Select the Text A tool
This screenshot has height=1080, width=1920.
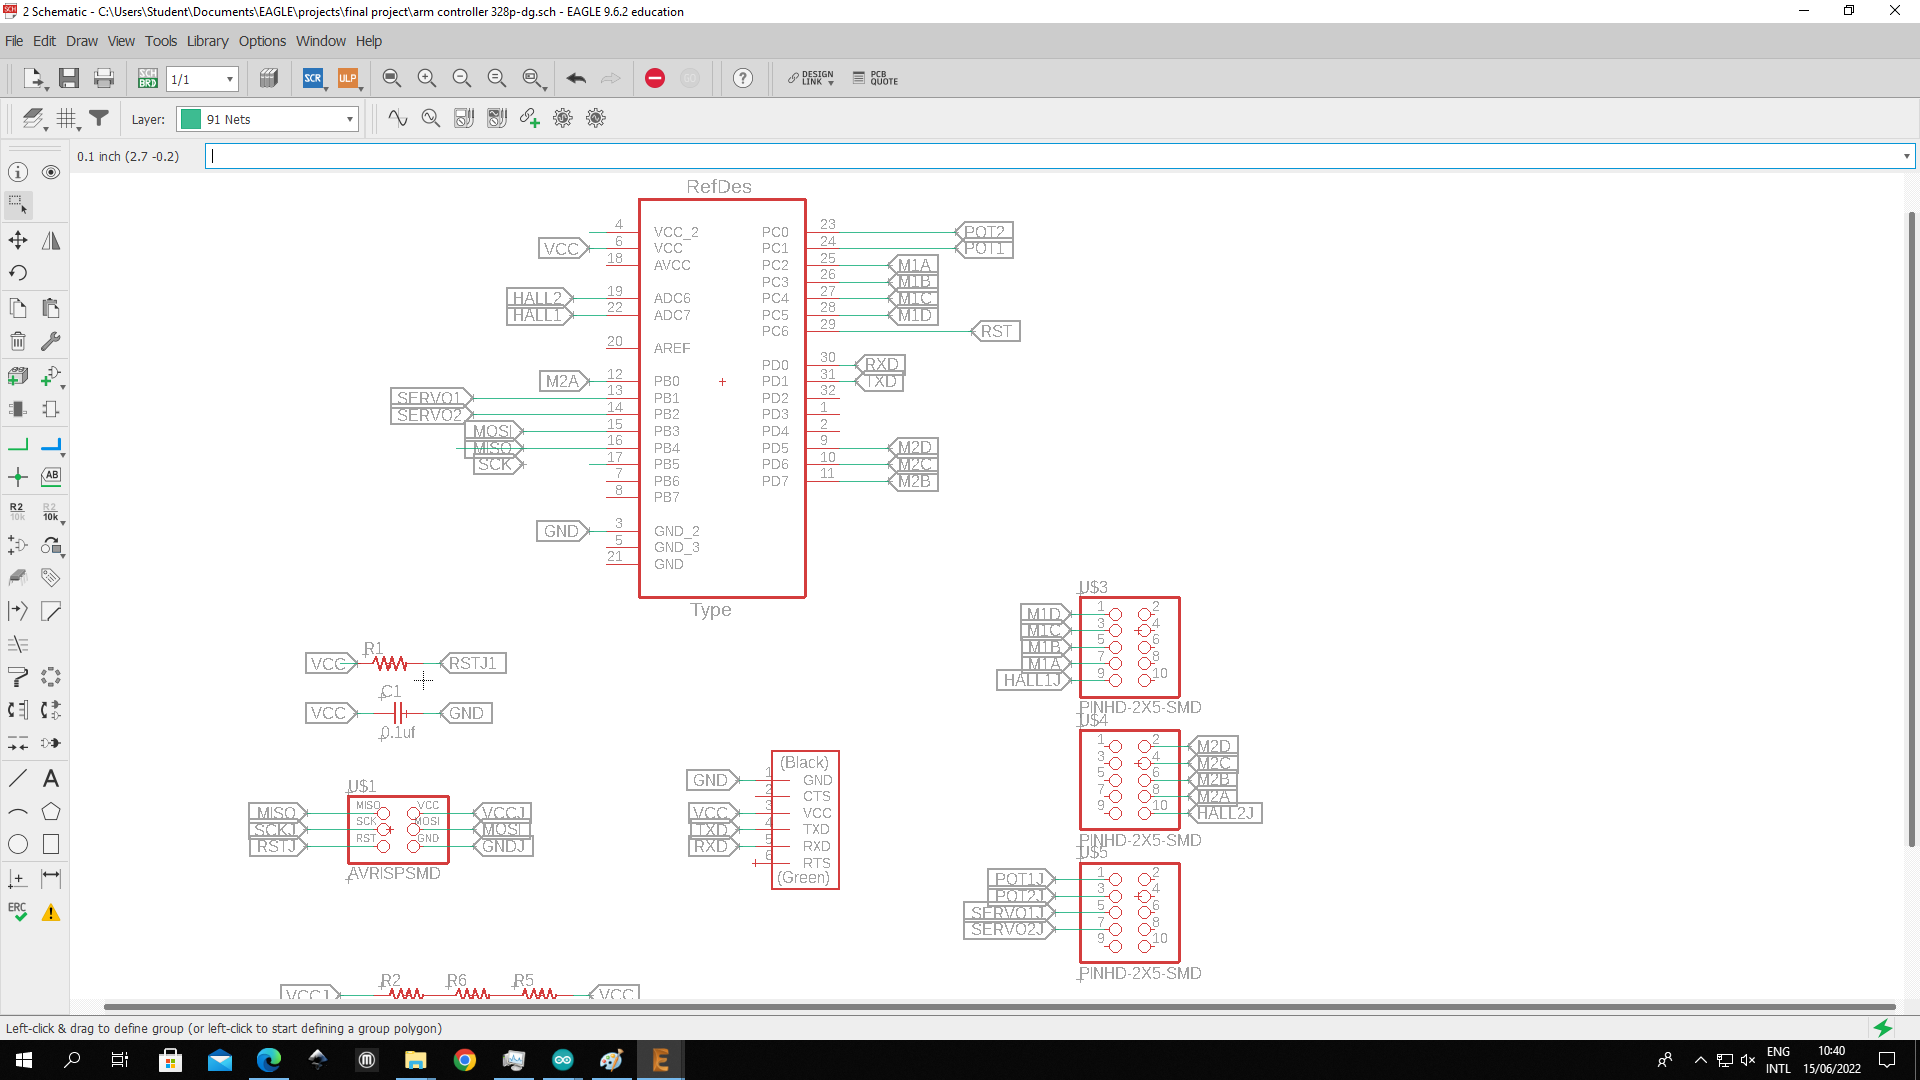[x=51, y=778]
